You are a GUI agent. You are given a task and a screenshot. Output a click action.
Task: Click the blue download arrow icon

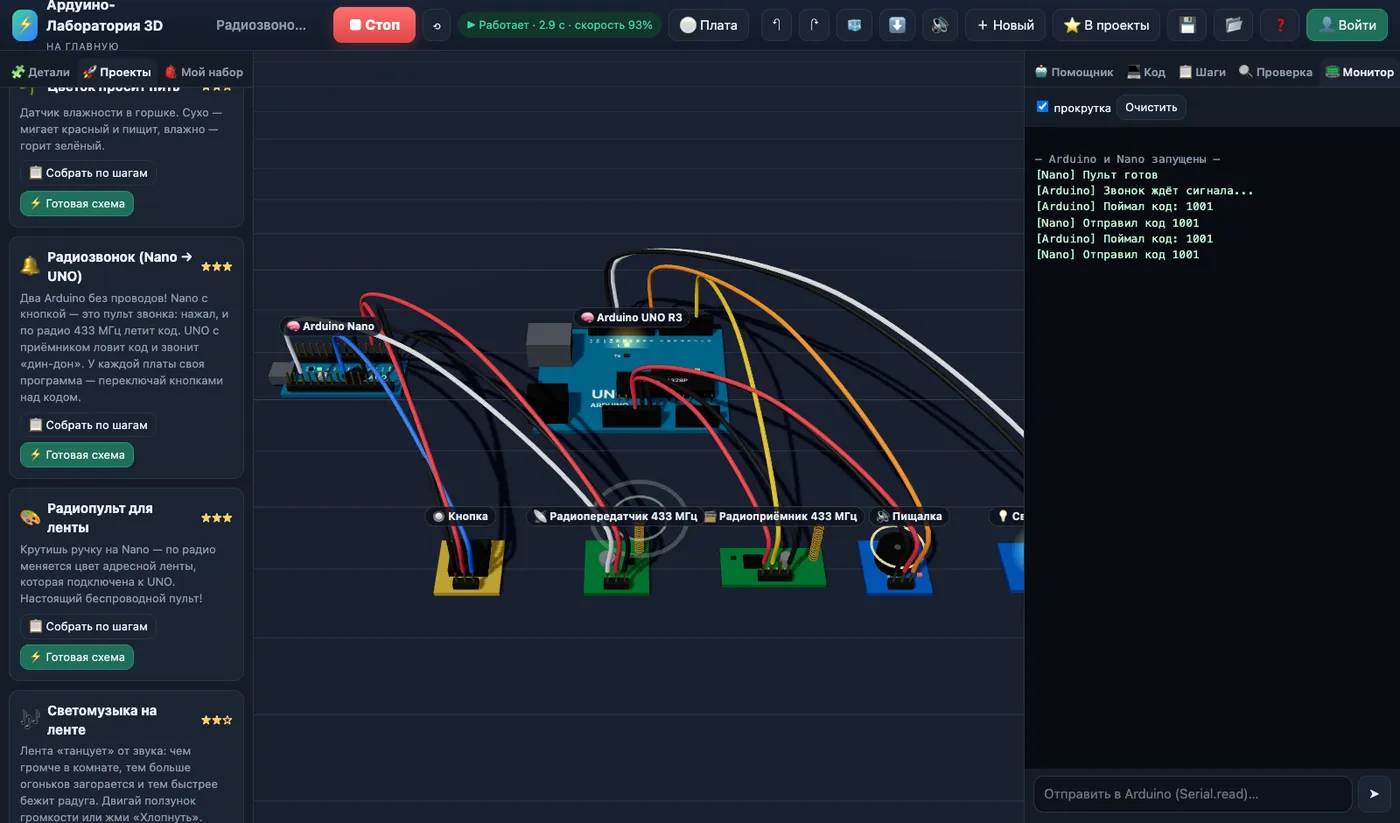pyautogui.click(x=897, y=25)
